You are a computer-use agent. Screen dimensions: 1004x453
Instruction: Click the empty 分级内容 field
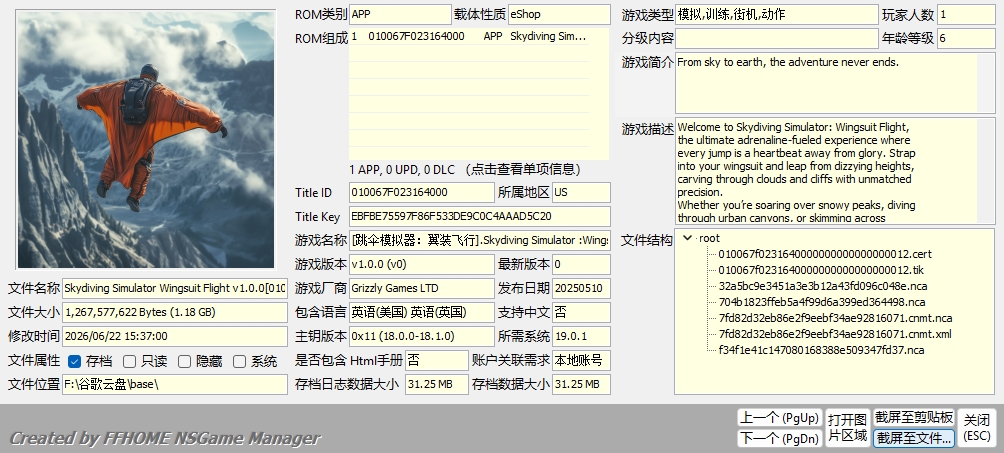pos(777,38)
